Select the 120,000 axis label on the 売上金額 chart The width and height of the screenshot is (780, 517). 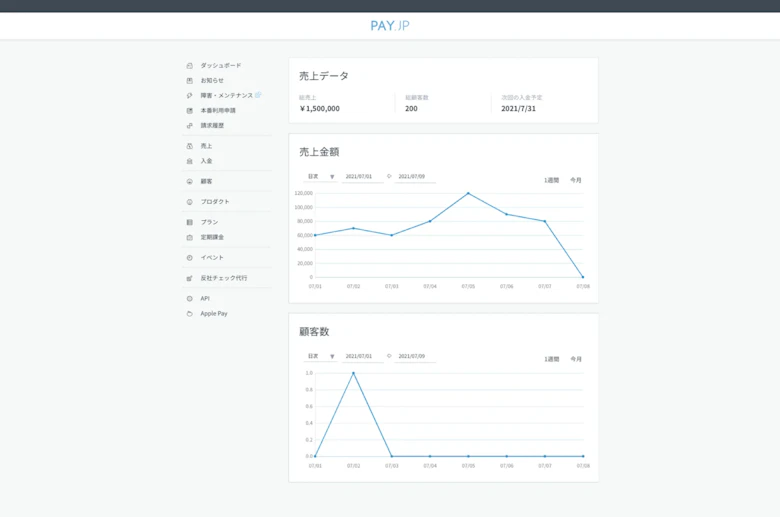pos(303,193)
